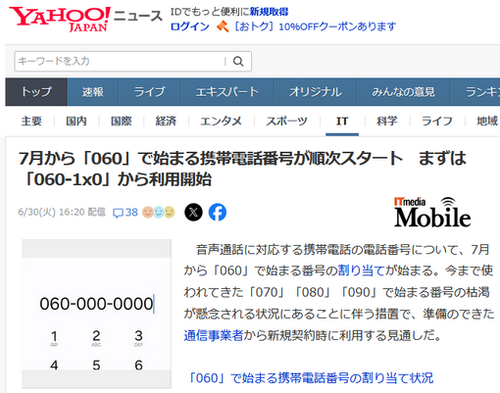This screenshot has width=500, height=393.
Task: Open the 速報 tab
Action: point(93,92)
